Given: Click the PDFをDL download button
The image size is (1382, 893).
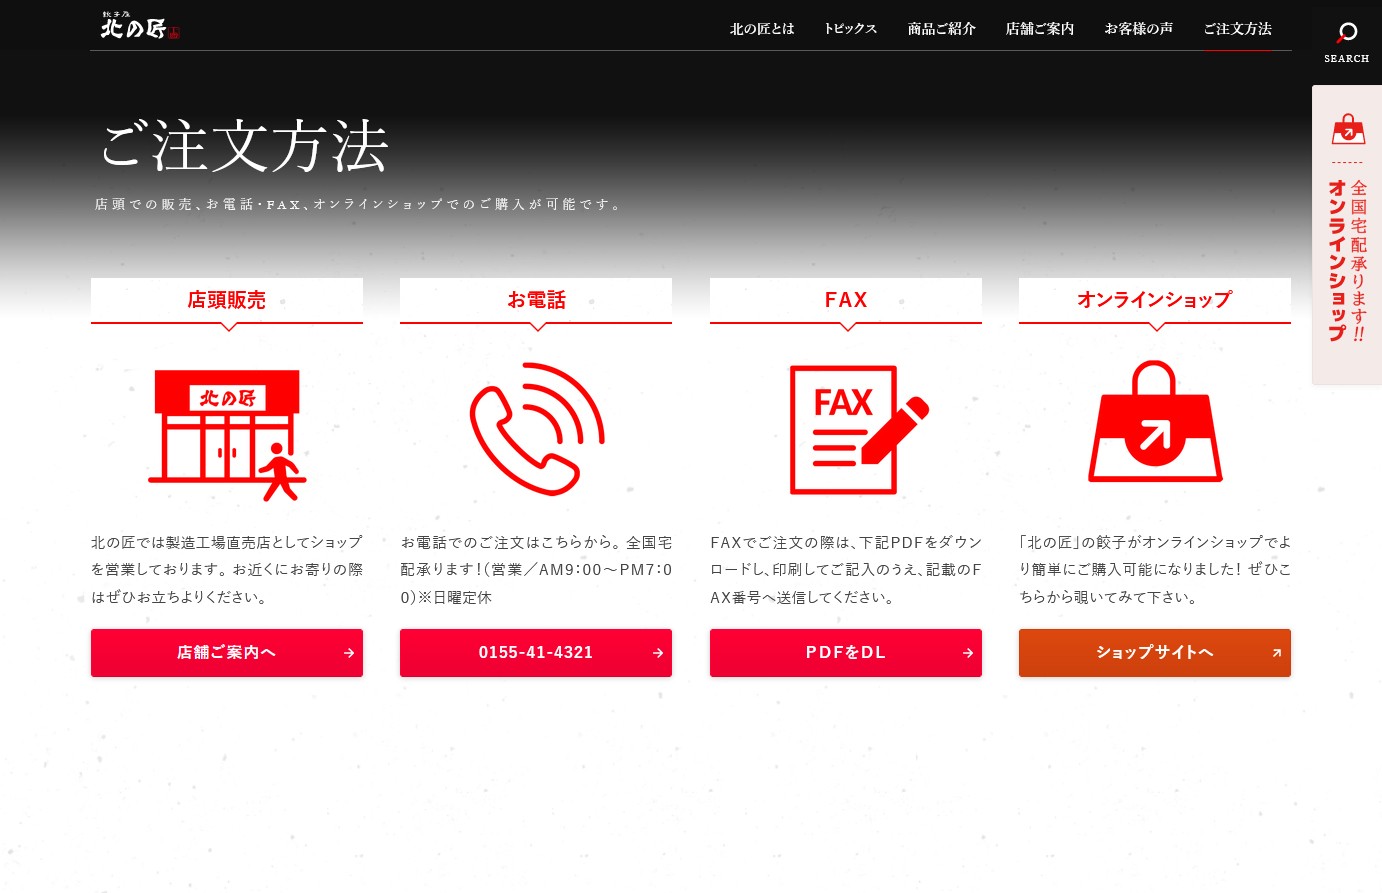Looking at the screenshot, I should click(846, 653).
